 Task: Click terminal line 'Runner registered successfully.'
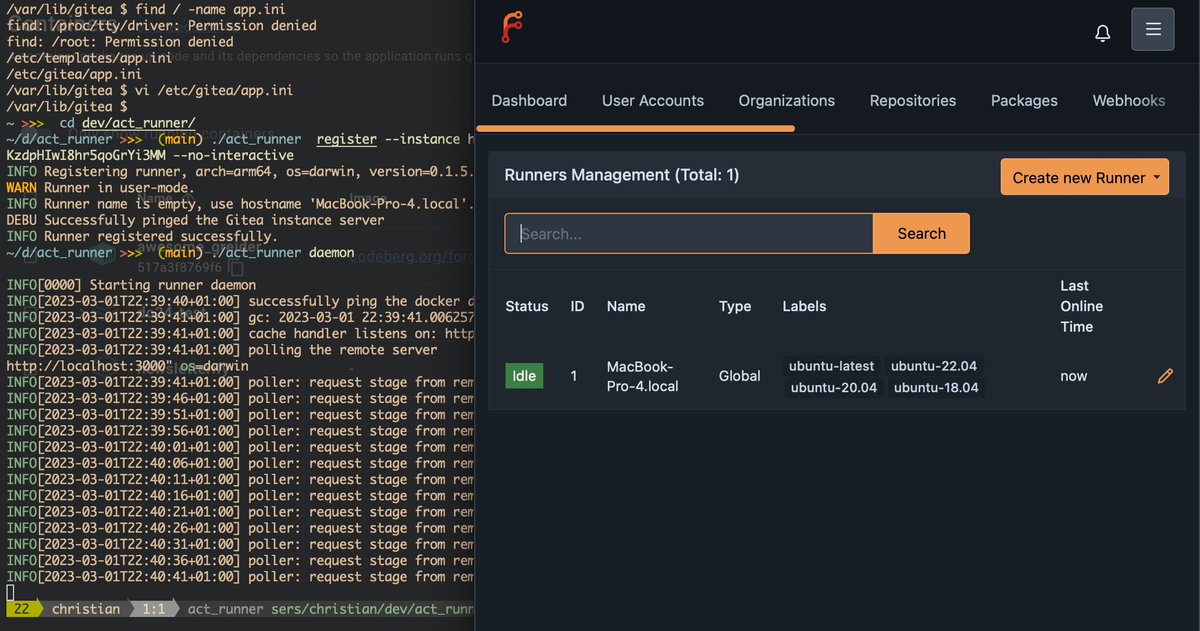click(x=140, y=236)
